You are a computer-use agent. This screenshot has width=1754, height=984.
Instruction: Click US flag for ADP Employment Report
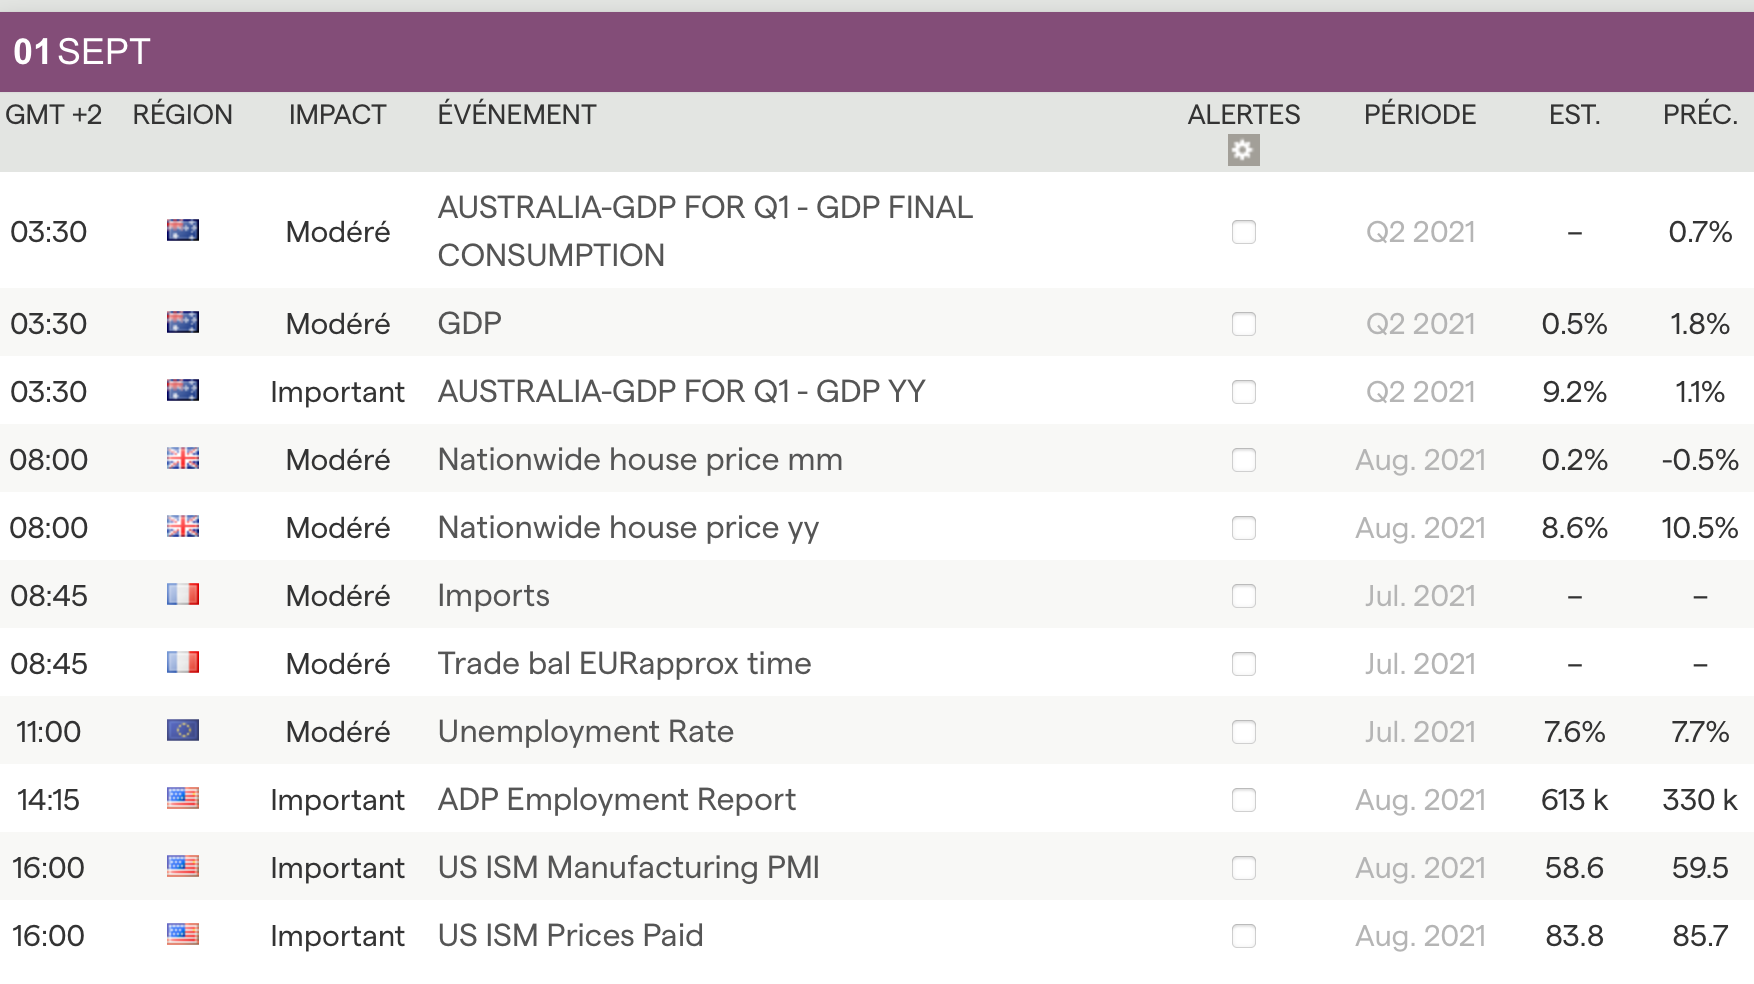click(183, 799)
